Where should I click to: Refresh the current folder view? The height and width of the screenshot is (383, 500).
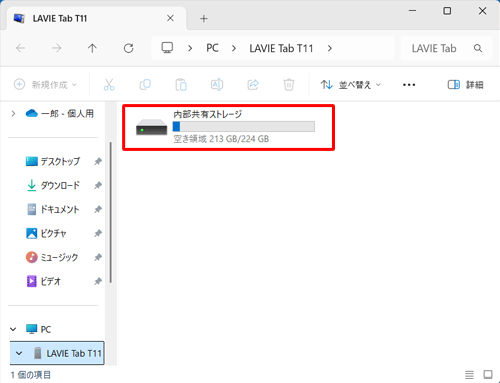click(x=128, y=48)
